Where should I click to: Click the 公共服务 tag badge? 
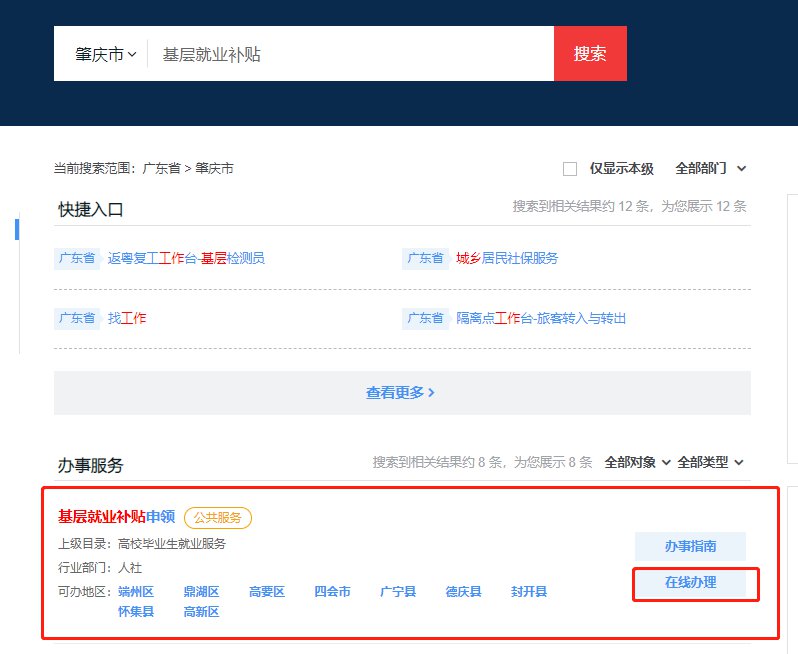[x=218, y=518]
